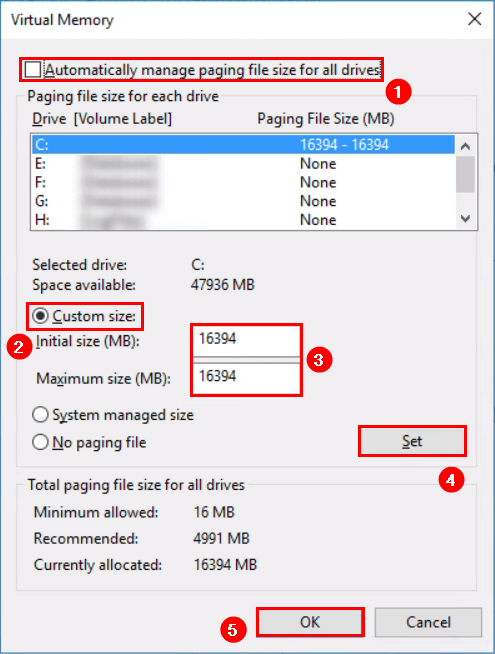Image resolution: width=495 pixels, height=654 pixels.
Task: Click the Set button
Action: pos(412,441)
